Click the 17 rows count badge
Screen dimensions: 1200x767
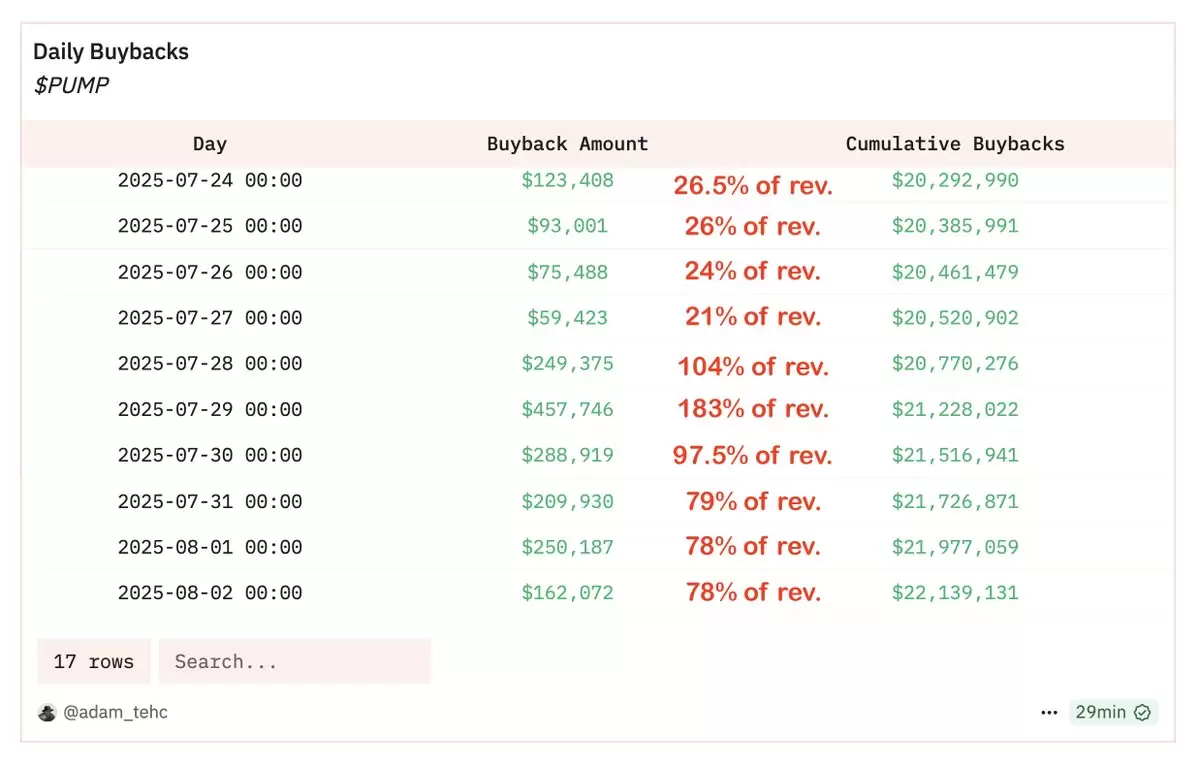click(94, 662)
